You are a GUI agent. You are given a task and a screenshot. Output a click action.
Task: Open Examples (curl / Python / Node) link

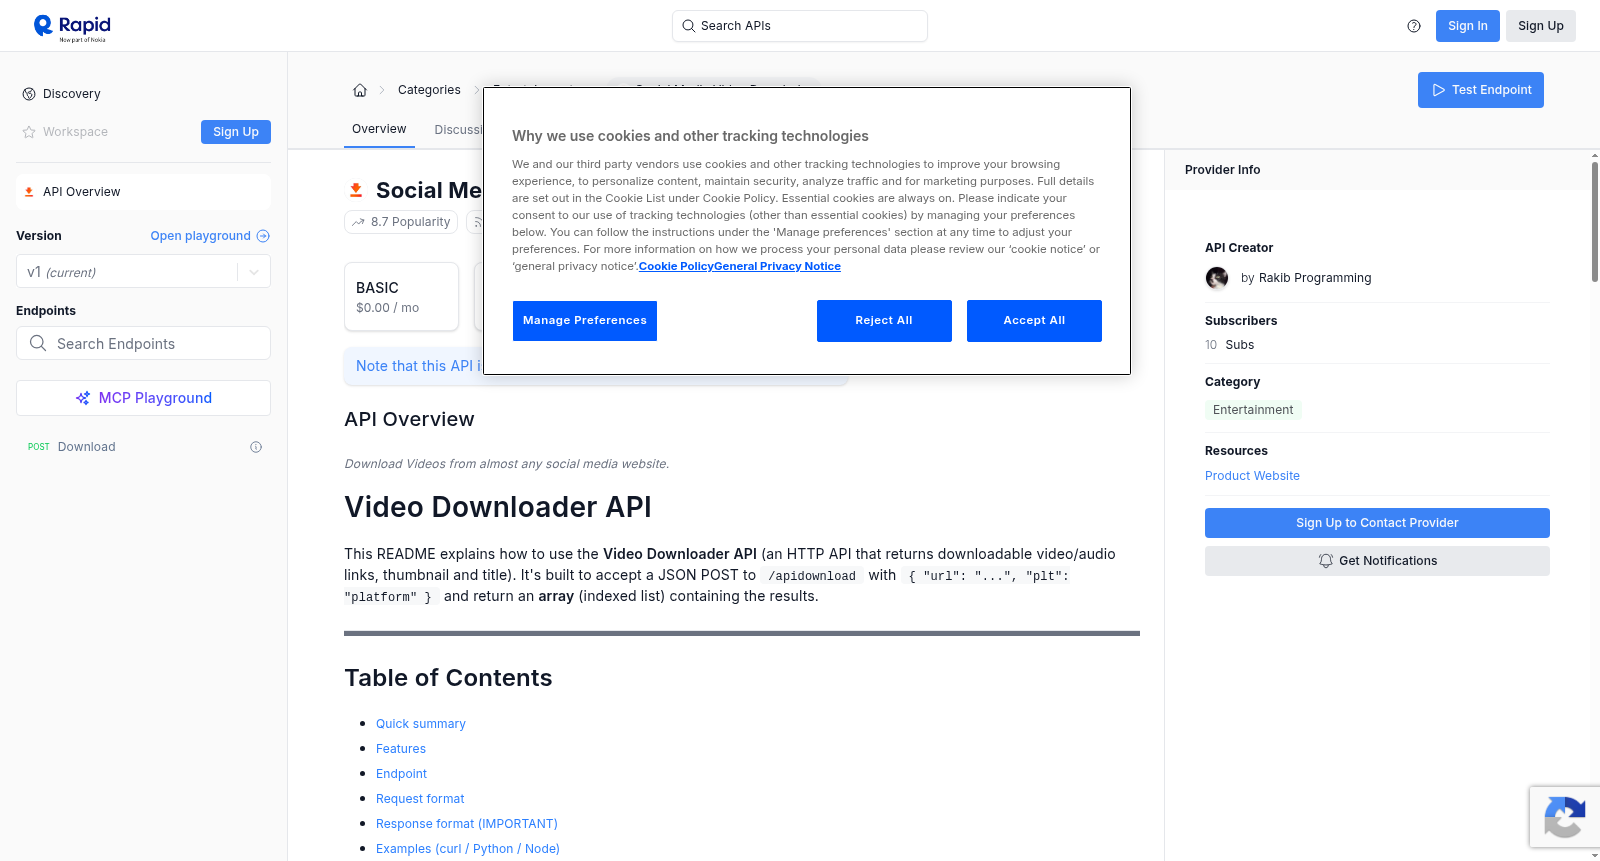[468, 849]
